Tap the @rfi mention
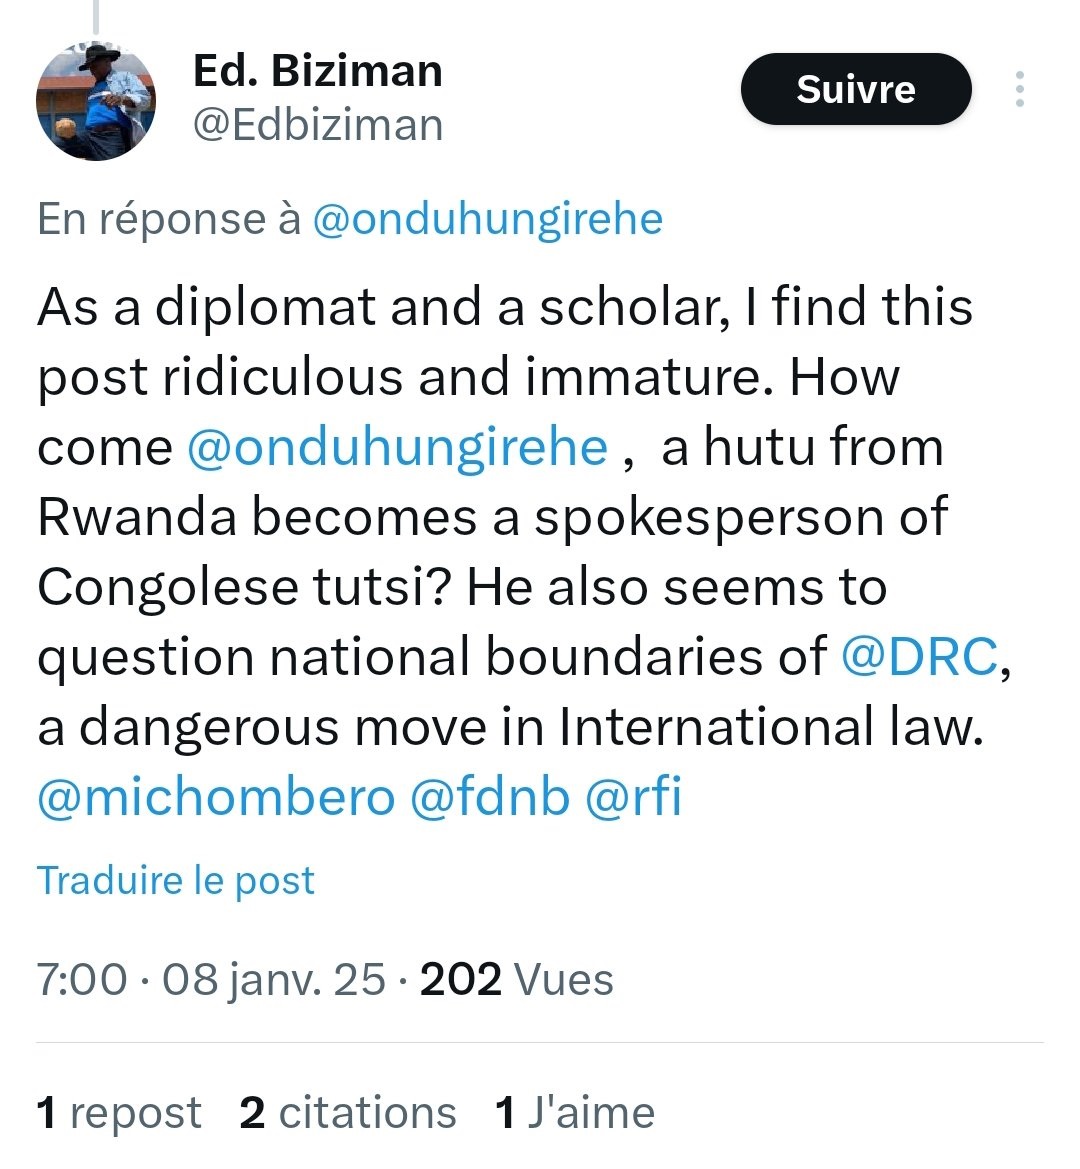Image resolution: width=1080 pixels, height=1169 pixels. 633,797
